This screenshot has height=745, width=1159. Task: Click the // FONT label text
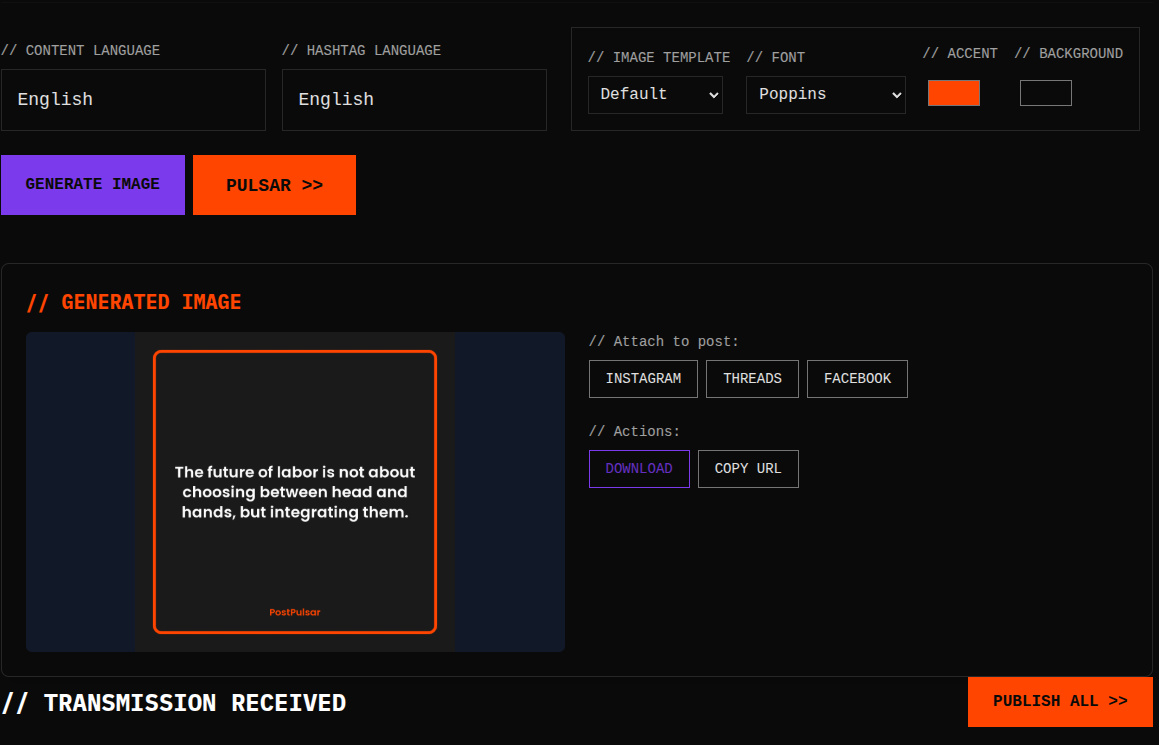(775, 57)
